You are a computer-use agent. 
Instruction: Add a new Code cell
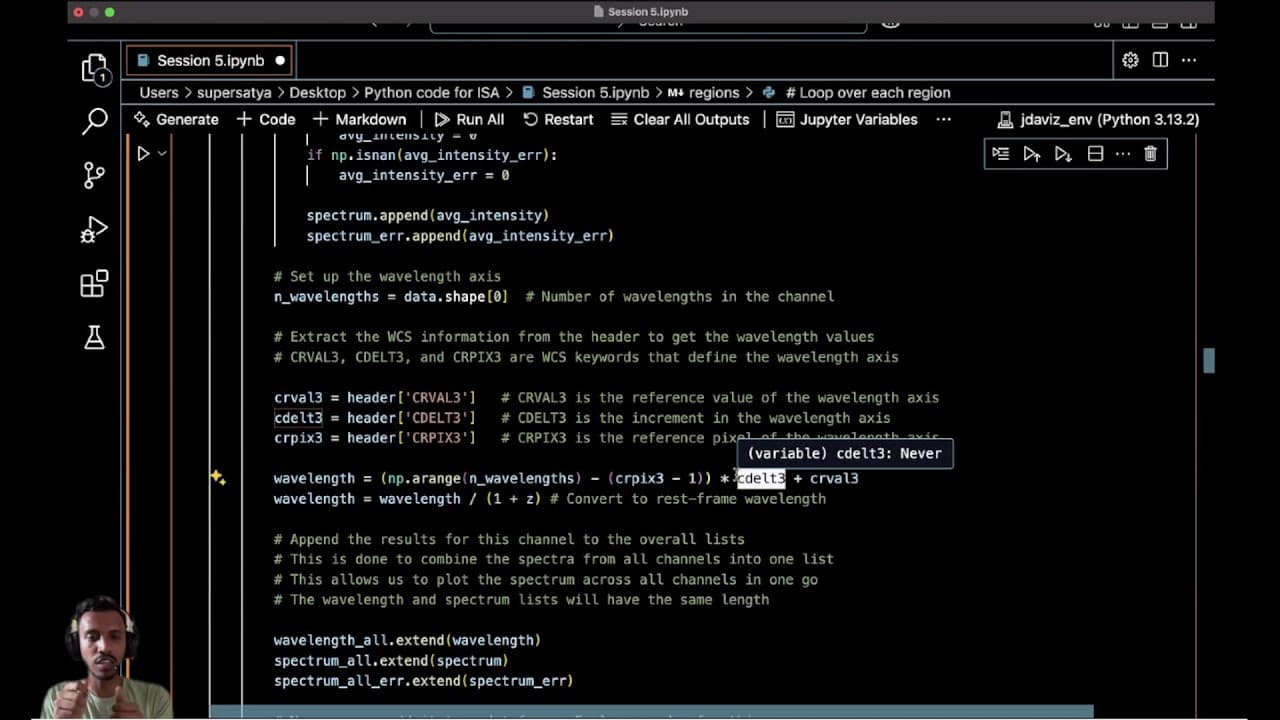[266, 119]
